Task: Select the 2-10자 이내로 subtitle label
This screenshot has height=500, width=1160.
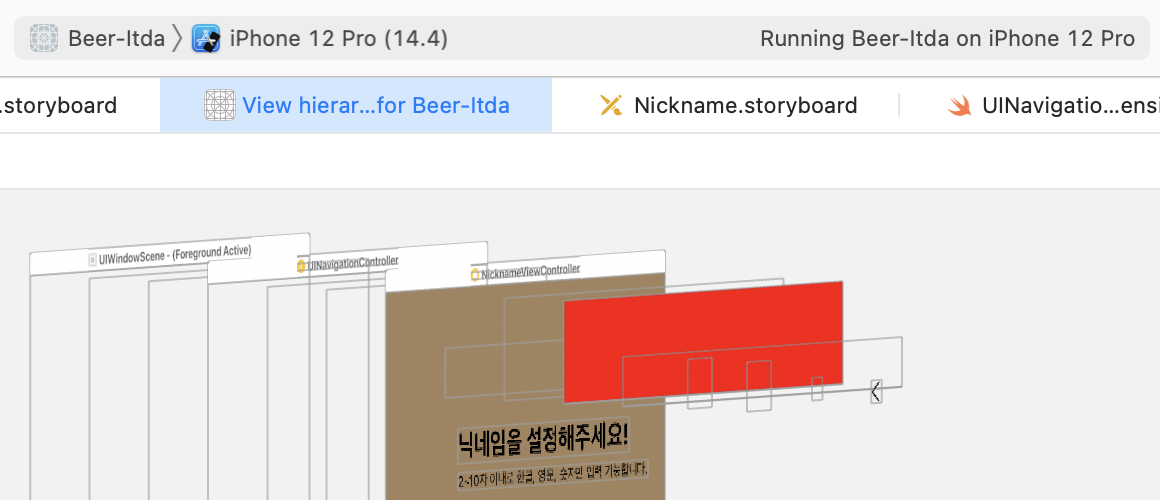Action: [553, 474]
